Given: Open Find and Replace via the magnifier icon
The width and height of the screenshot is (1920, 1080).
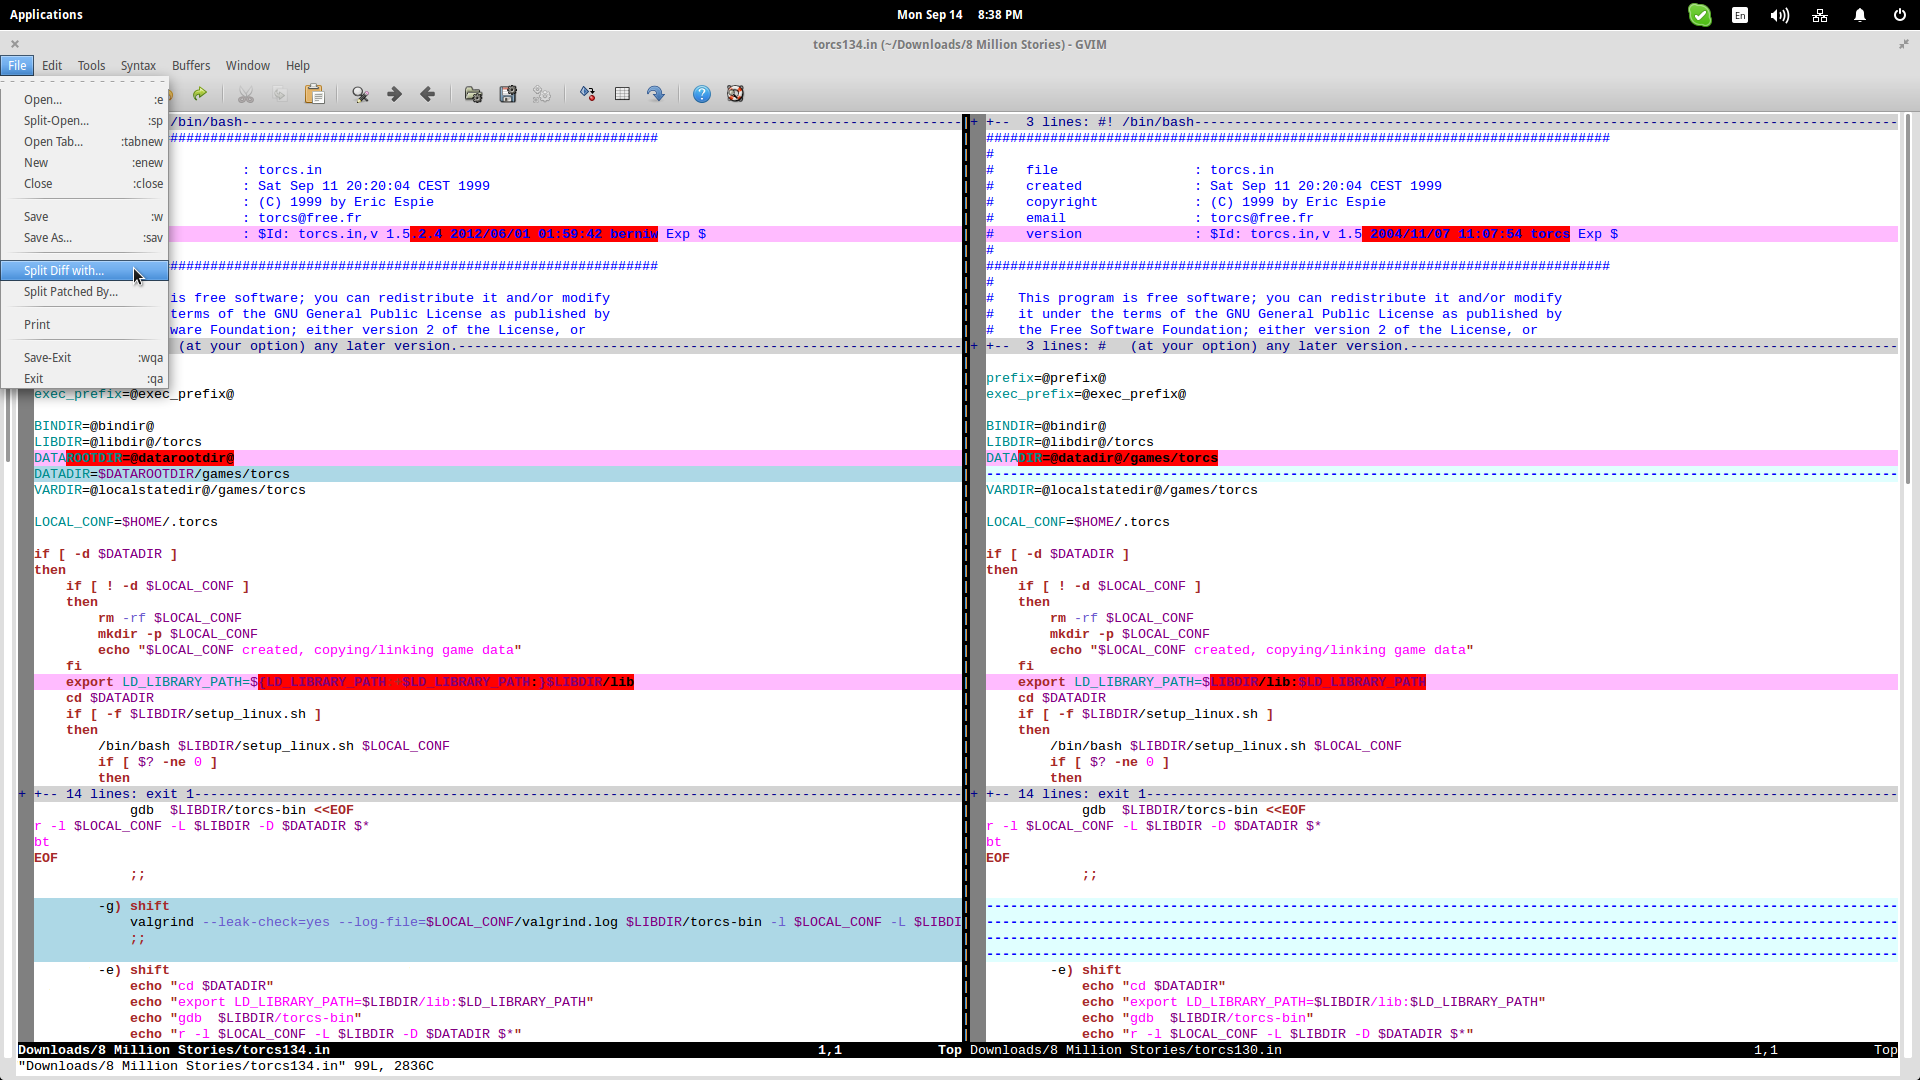Looking at the screenshot, I should (360, 94).
